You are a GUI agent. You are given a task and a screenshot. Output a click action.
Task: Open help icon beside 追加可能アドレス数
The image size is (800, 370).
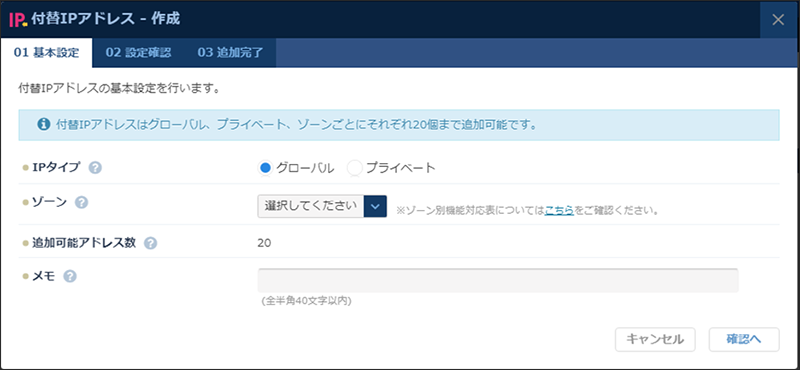coord(151,243)
